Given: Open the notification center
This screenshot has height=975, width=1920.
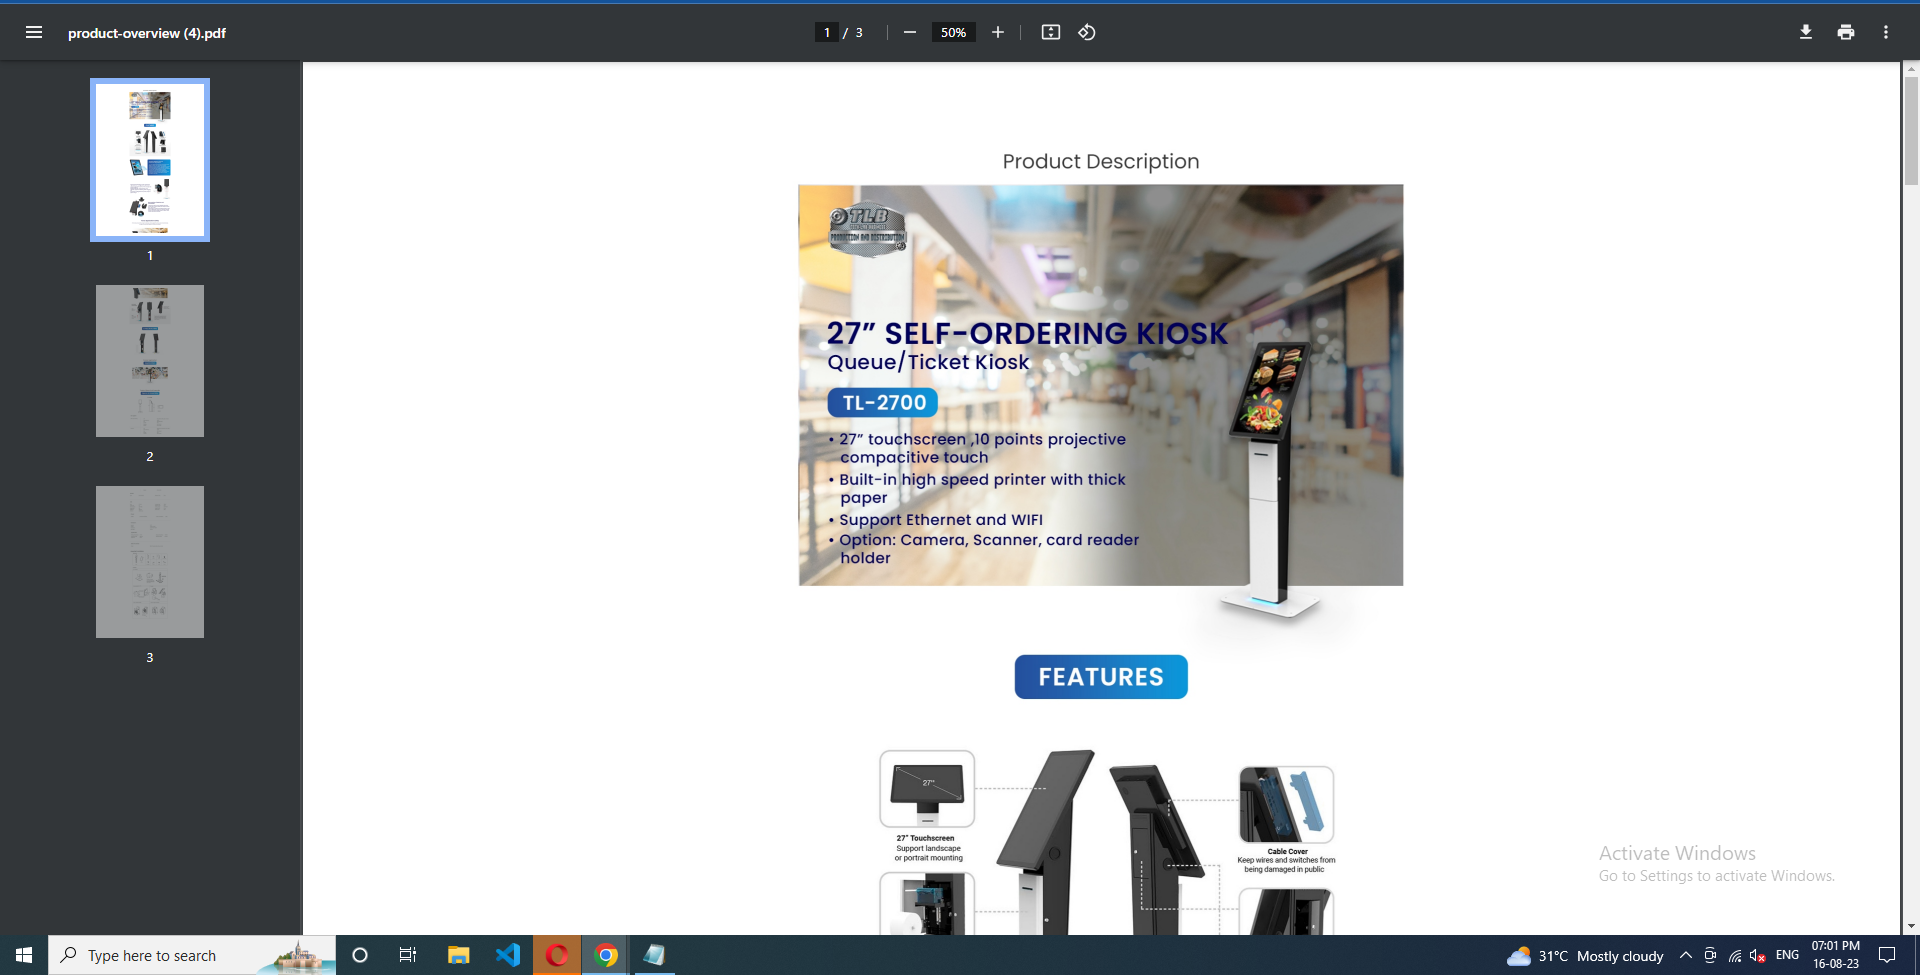Looking at the screenshot, I should [x=1887, y=955].
